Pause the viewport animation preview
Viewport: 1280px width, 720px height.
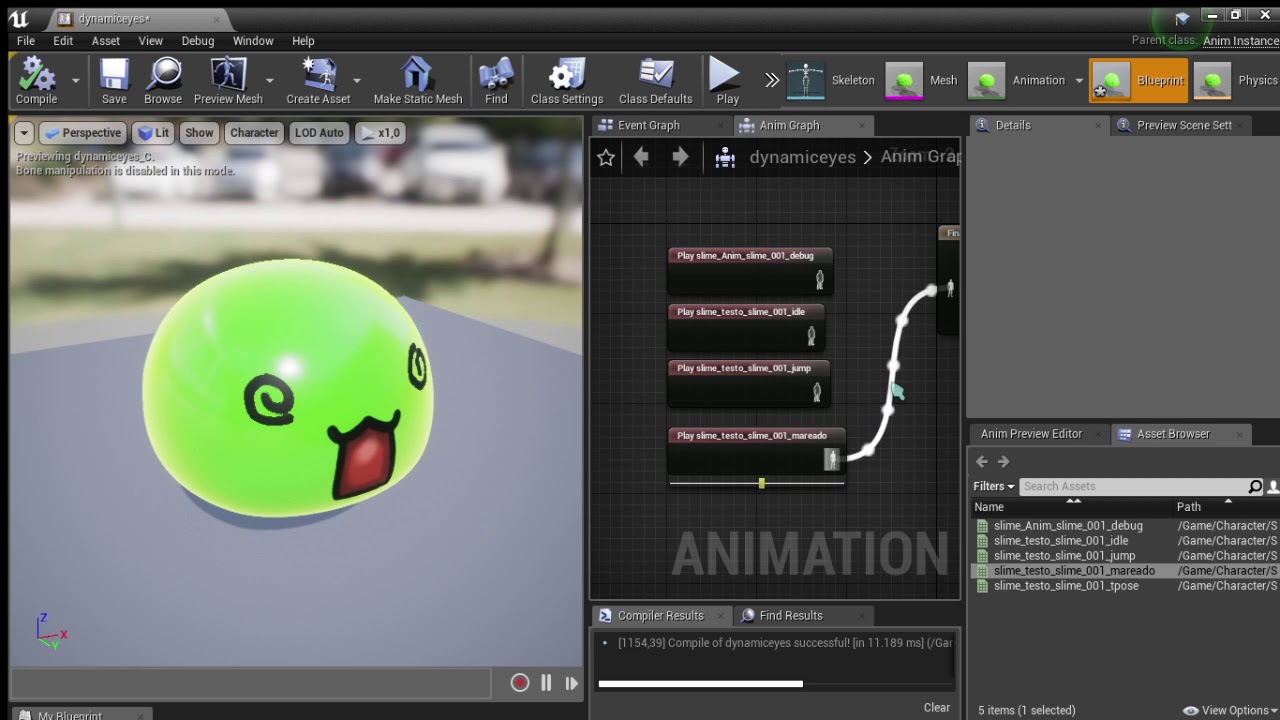546,683
